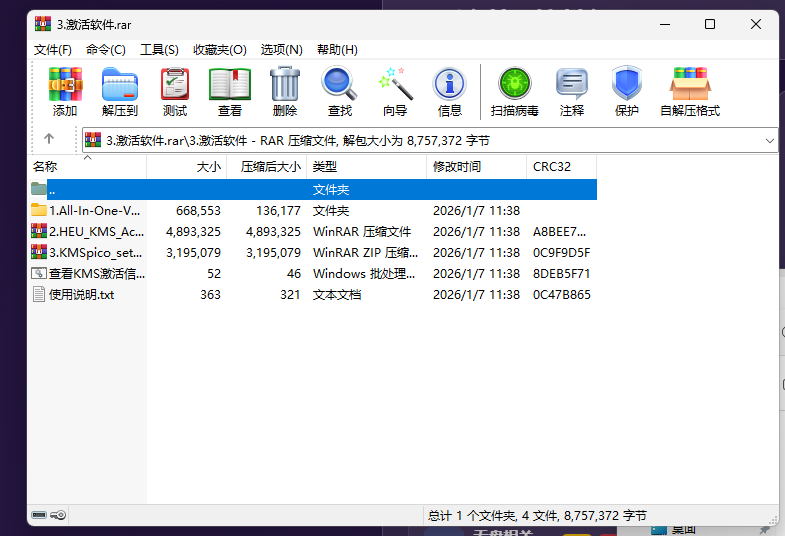Screen dimensions: 785x536
Task: Click the WinRAR title bar app icon
Action: [x=43, y=24]
